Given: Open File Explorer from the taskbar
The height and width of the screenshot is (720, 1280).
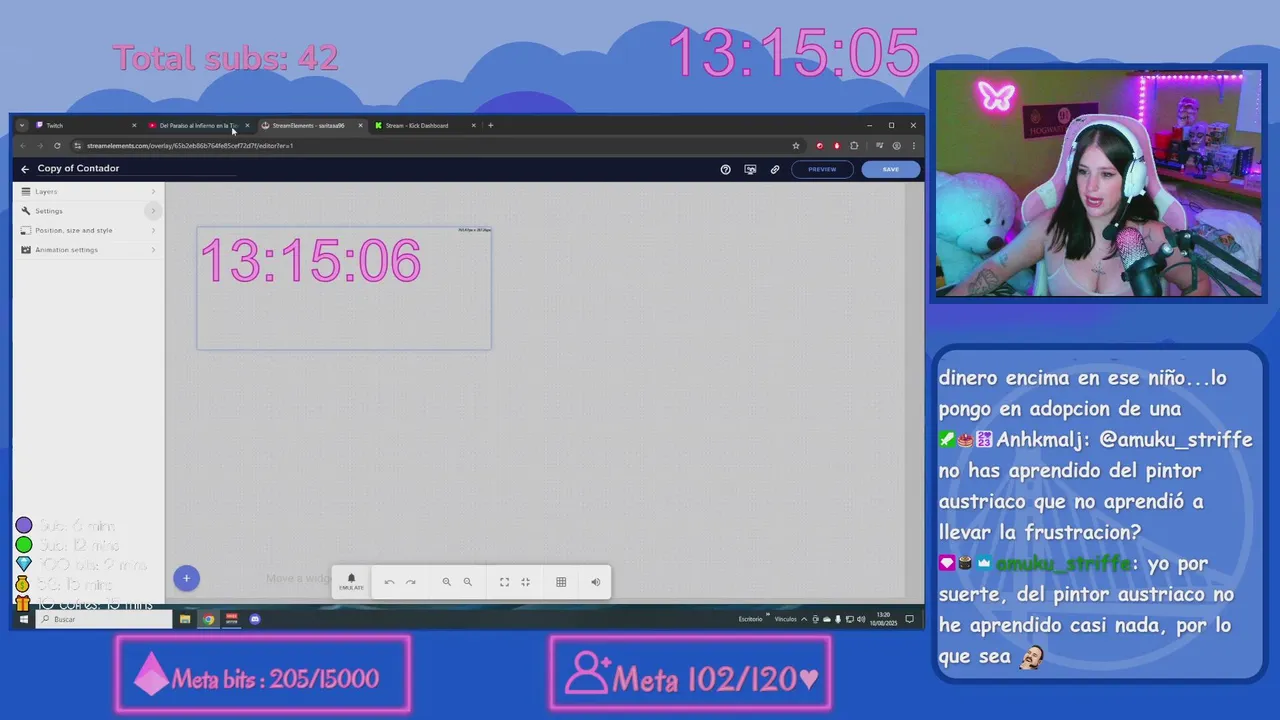Looking at the screenshot, I should coord(185,619).
